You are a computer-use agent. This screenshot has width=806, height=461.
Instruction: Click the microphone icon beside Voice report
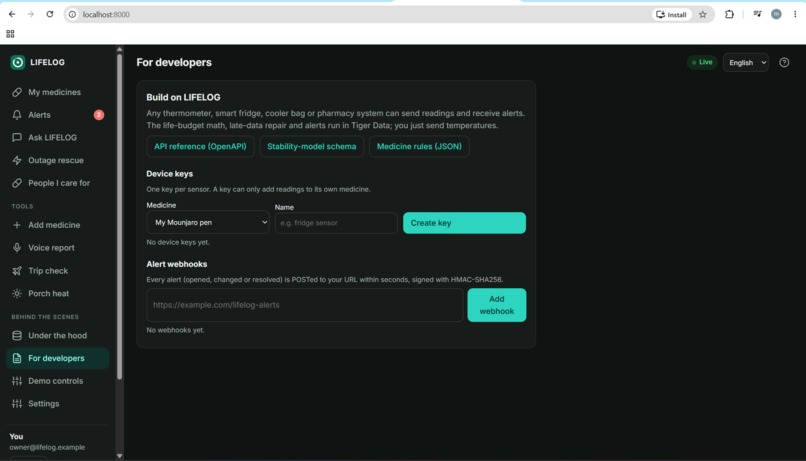click(17, 248)
